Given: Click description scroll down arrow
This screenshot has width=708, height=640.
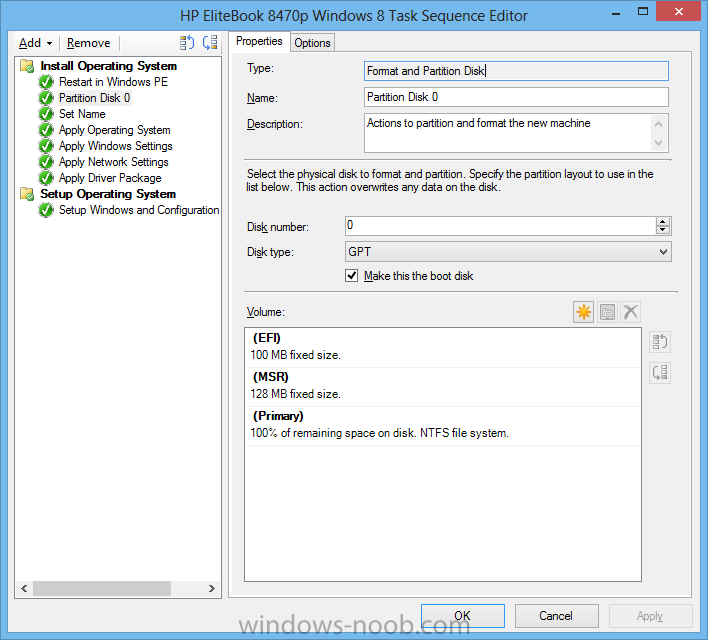Looking at the screenshot, I should (x=658, y=143).
